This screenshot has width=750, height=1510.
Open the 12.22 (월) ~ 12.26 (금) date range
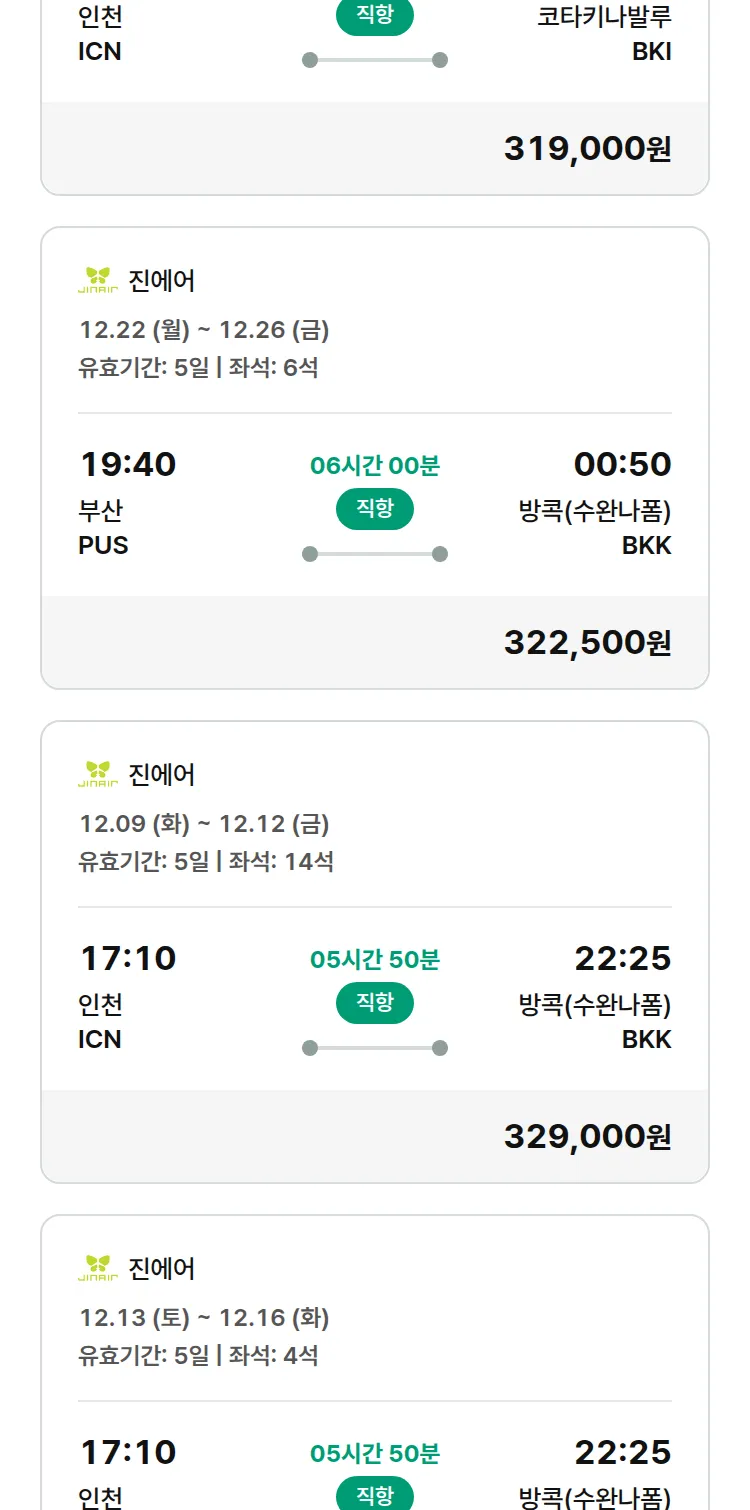pyautogui.click(x=204, y=330)
